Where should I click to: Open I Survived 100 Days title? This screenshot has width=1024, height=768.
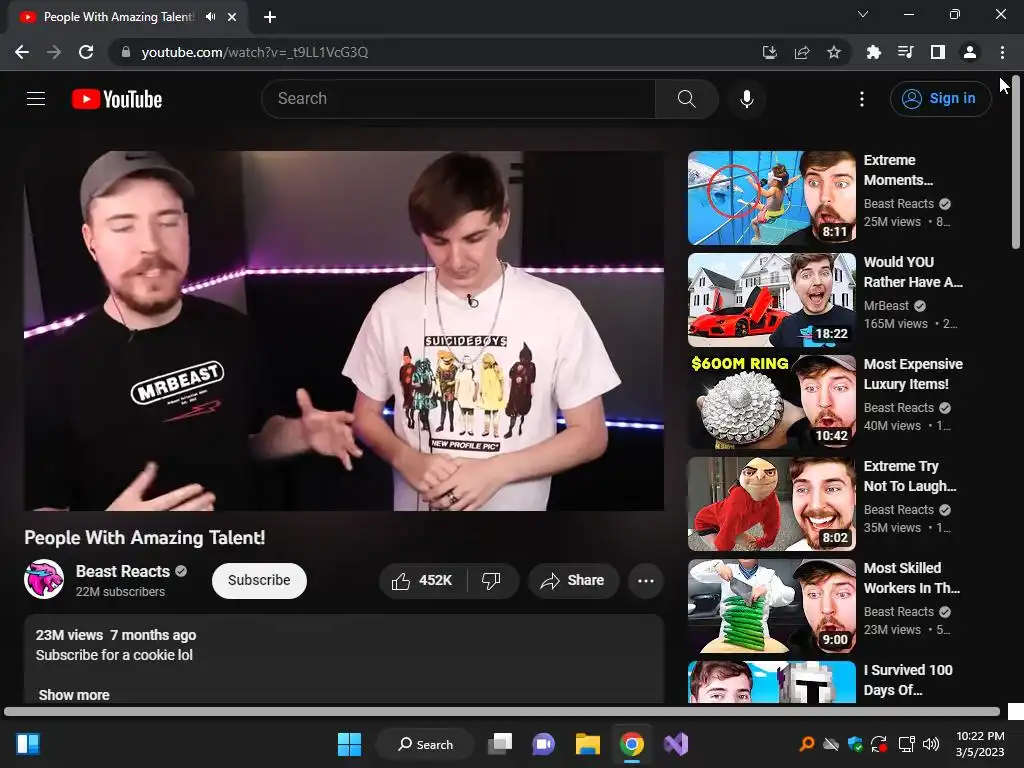(x=908, y=680)
